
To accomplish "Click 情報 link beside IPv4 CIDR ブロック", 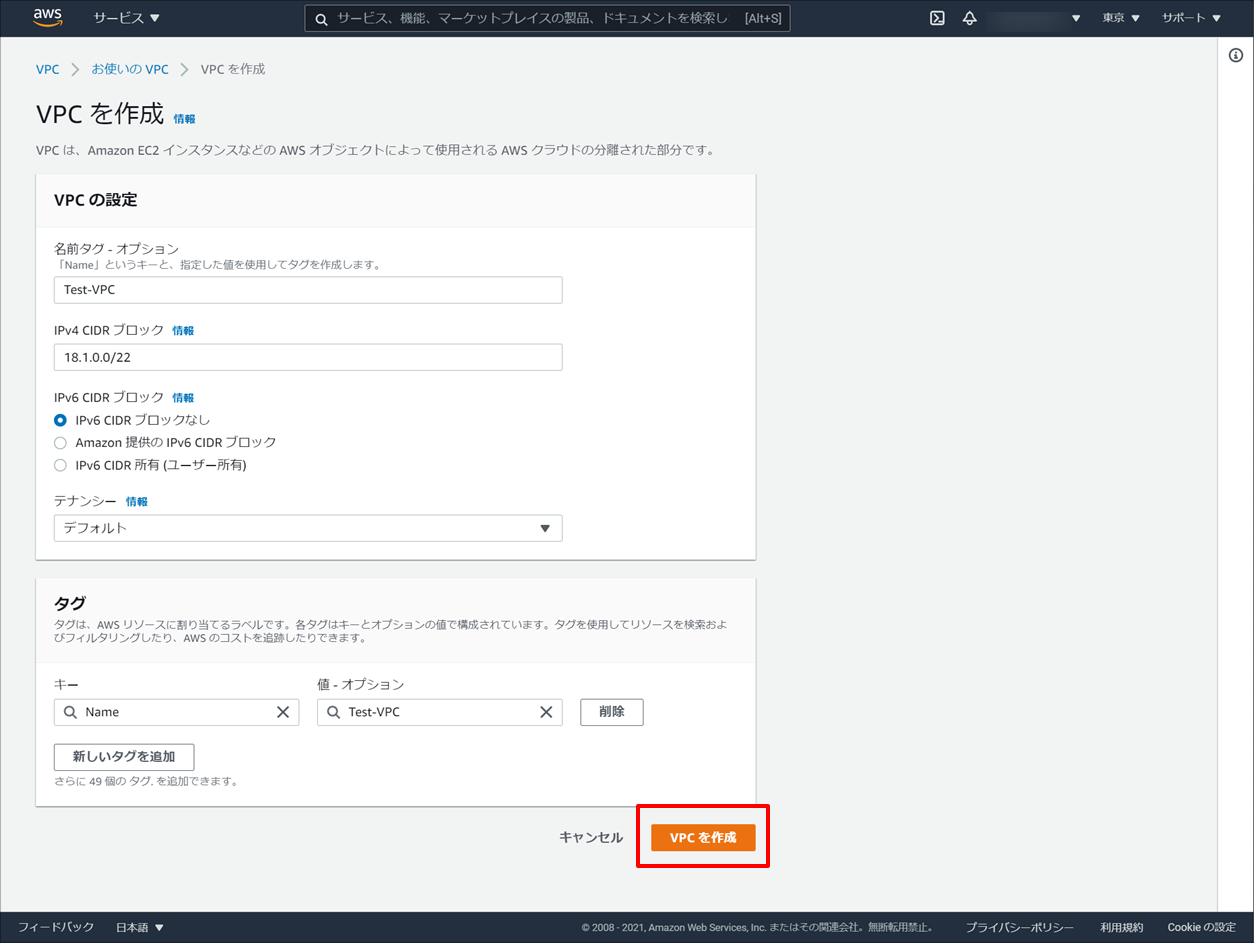I will (x=183, y=330).
